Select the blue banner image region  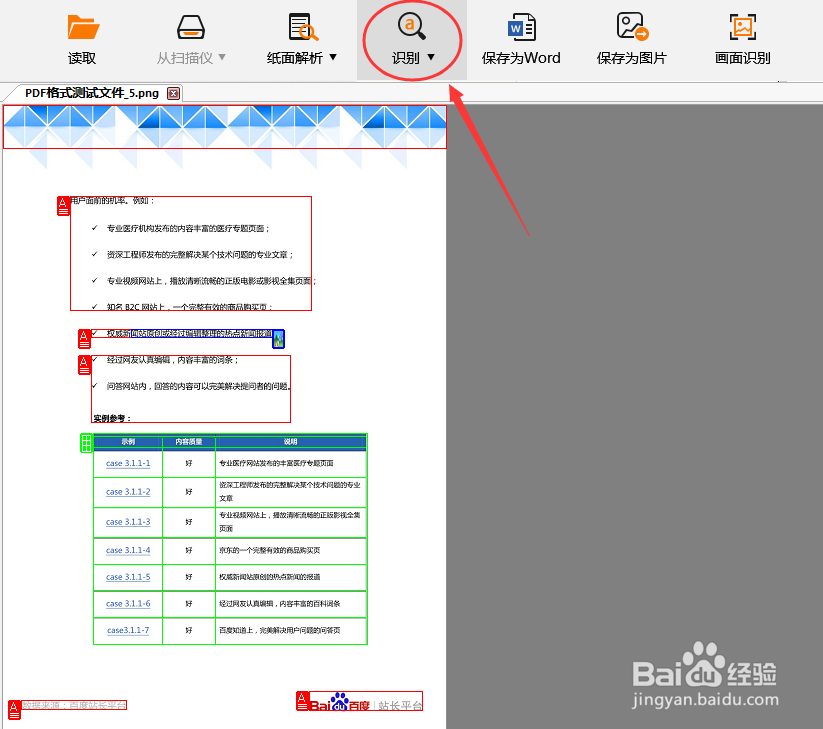[x=225, y=127]
